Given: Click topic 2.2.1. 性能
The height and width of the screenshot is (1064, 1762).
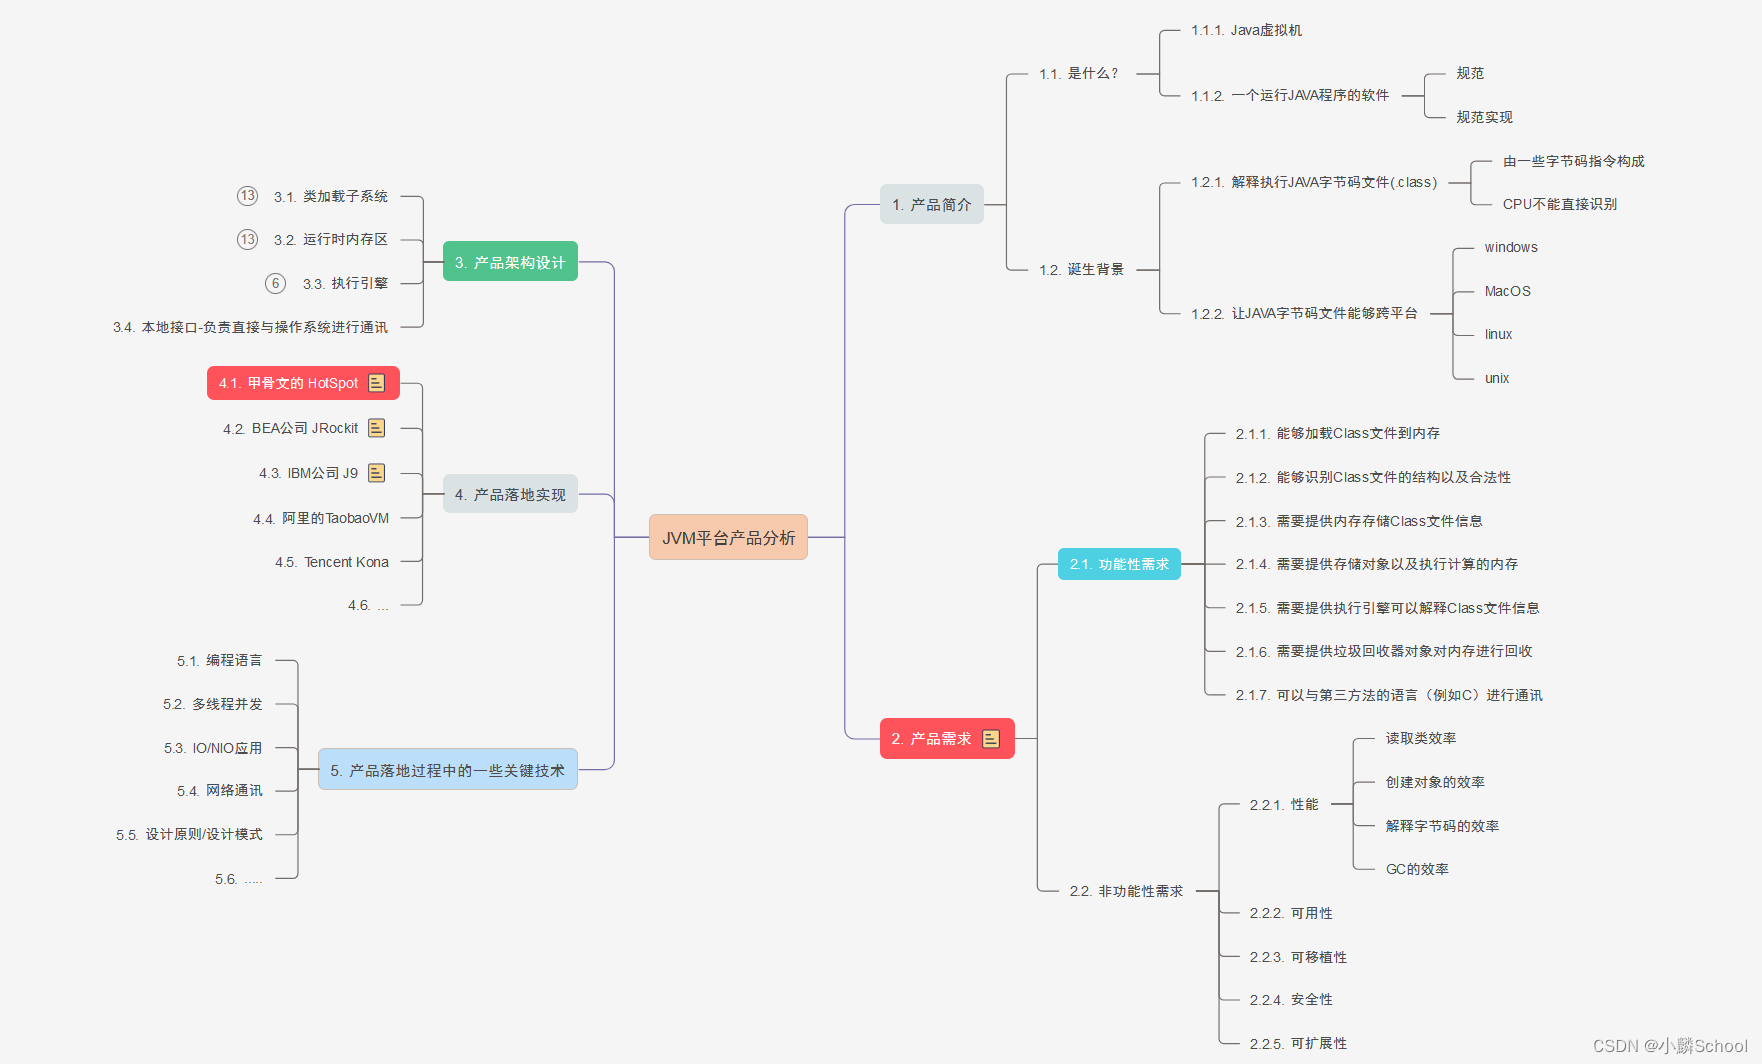Looking at the screenshot, I should 1283,805.
